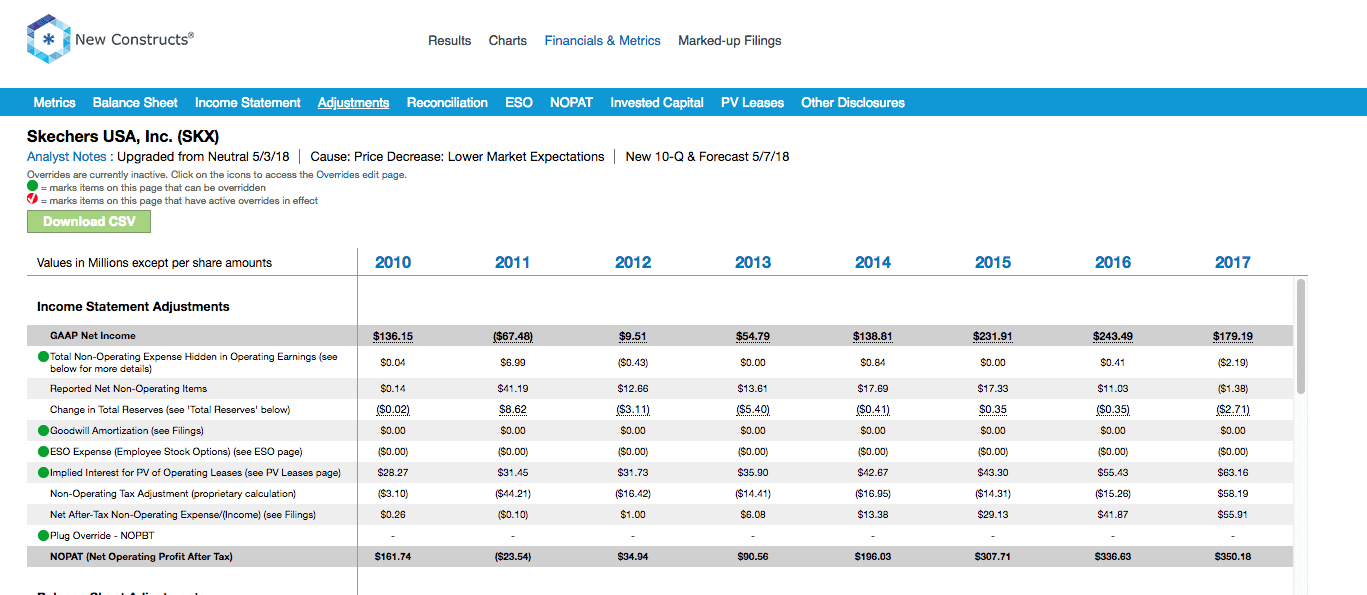Viewport: 1367px width, 595px height.
Task: Select NOPAT value $350.18 for 2017
Action: [1233, 557]
